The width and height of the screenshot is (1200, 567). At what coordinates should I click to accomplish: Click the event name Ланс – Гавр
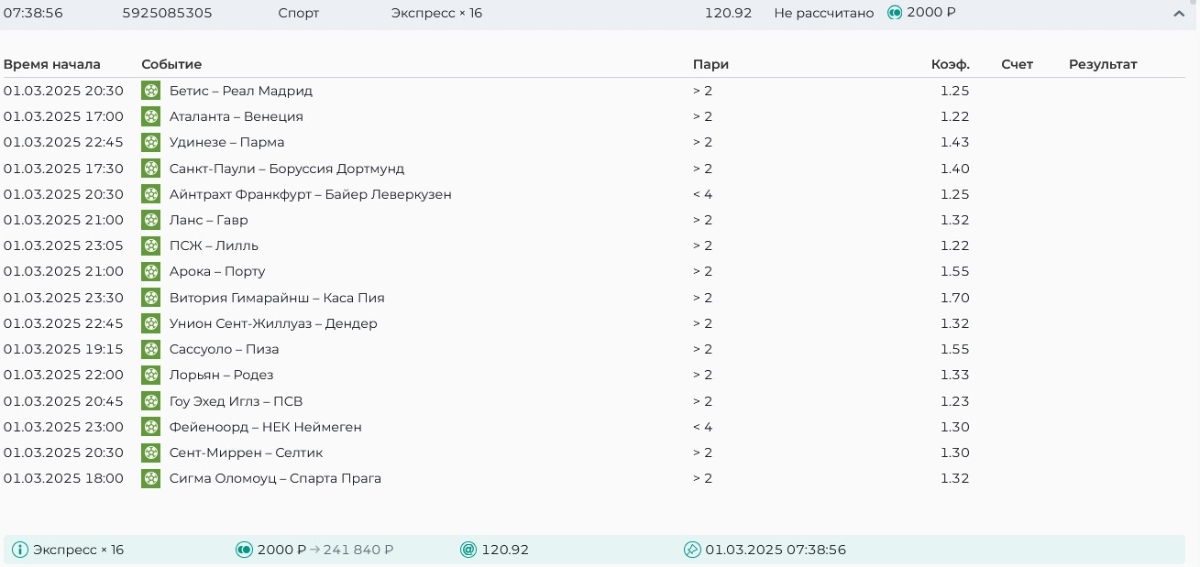click(209, 220)
